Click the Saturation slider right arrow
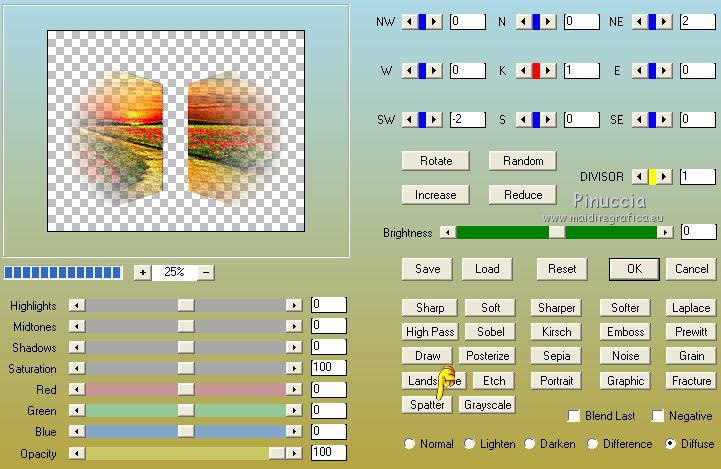This screenshot has height=469, width=721. click(294, 368)
